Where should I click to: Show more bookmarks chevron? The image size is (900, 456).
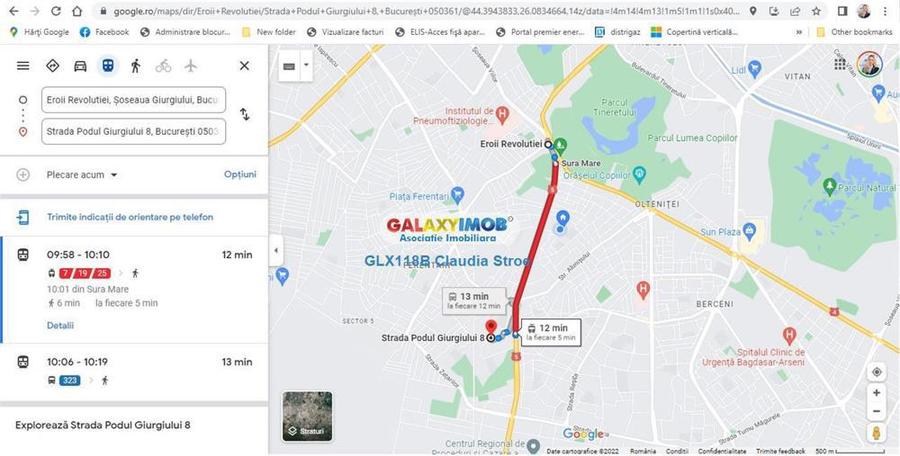(799, 33)
